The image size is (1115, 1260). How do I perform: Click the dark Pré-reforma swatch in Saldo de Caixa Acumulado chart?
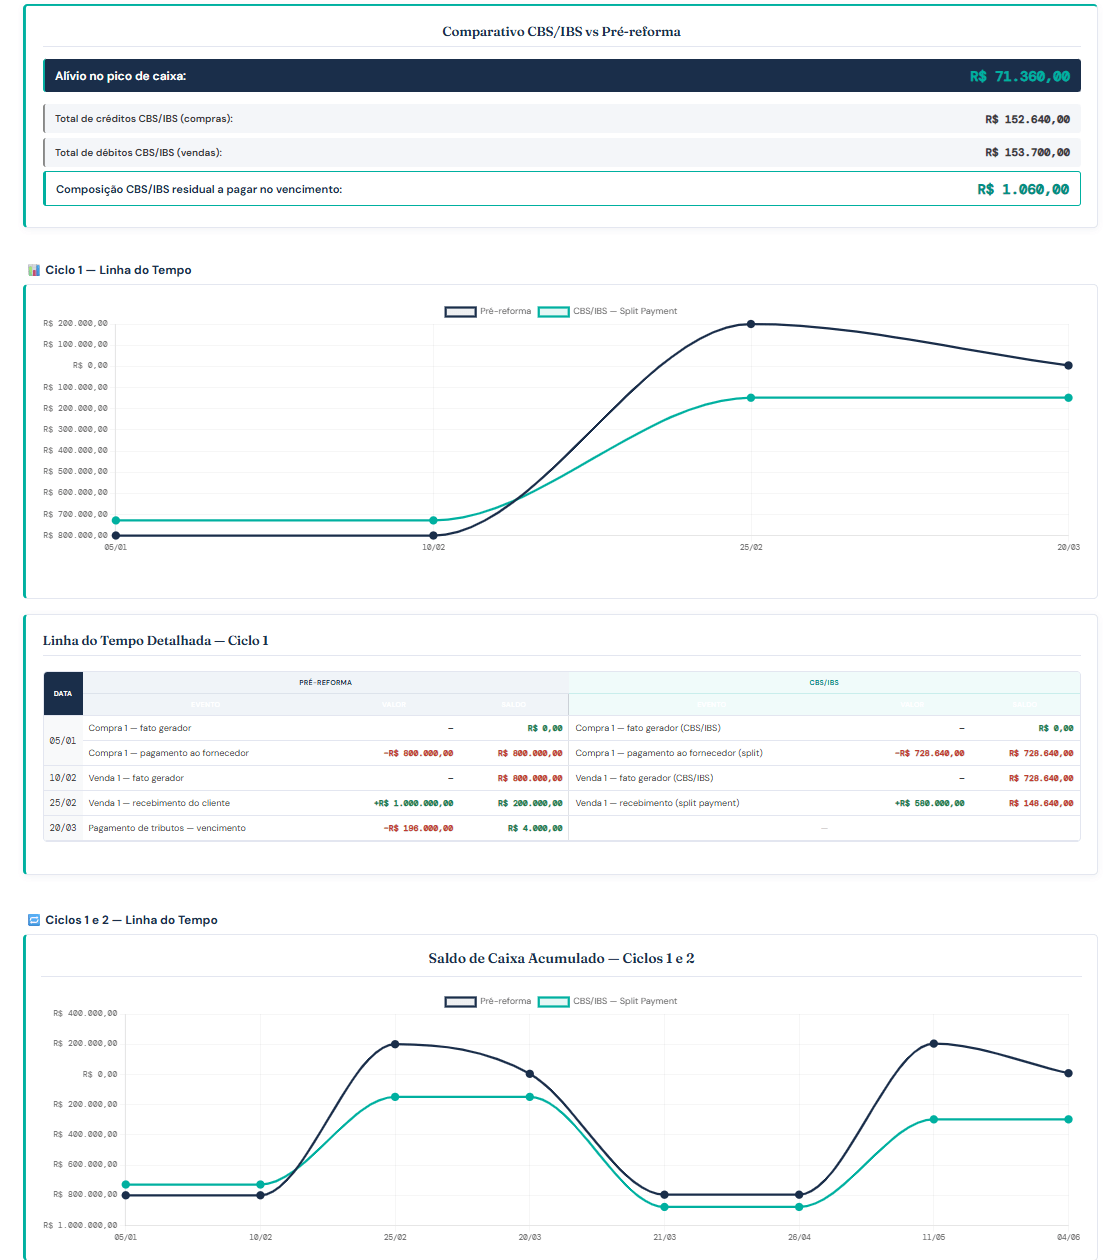(x=460, y=1002)
